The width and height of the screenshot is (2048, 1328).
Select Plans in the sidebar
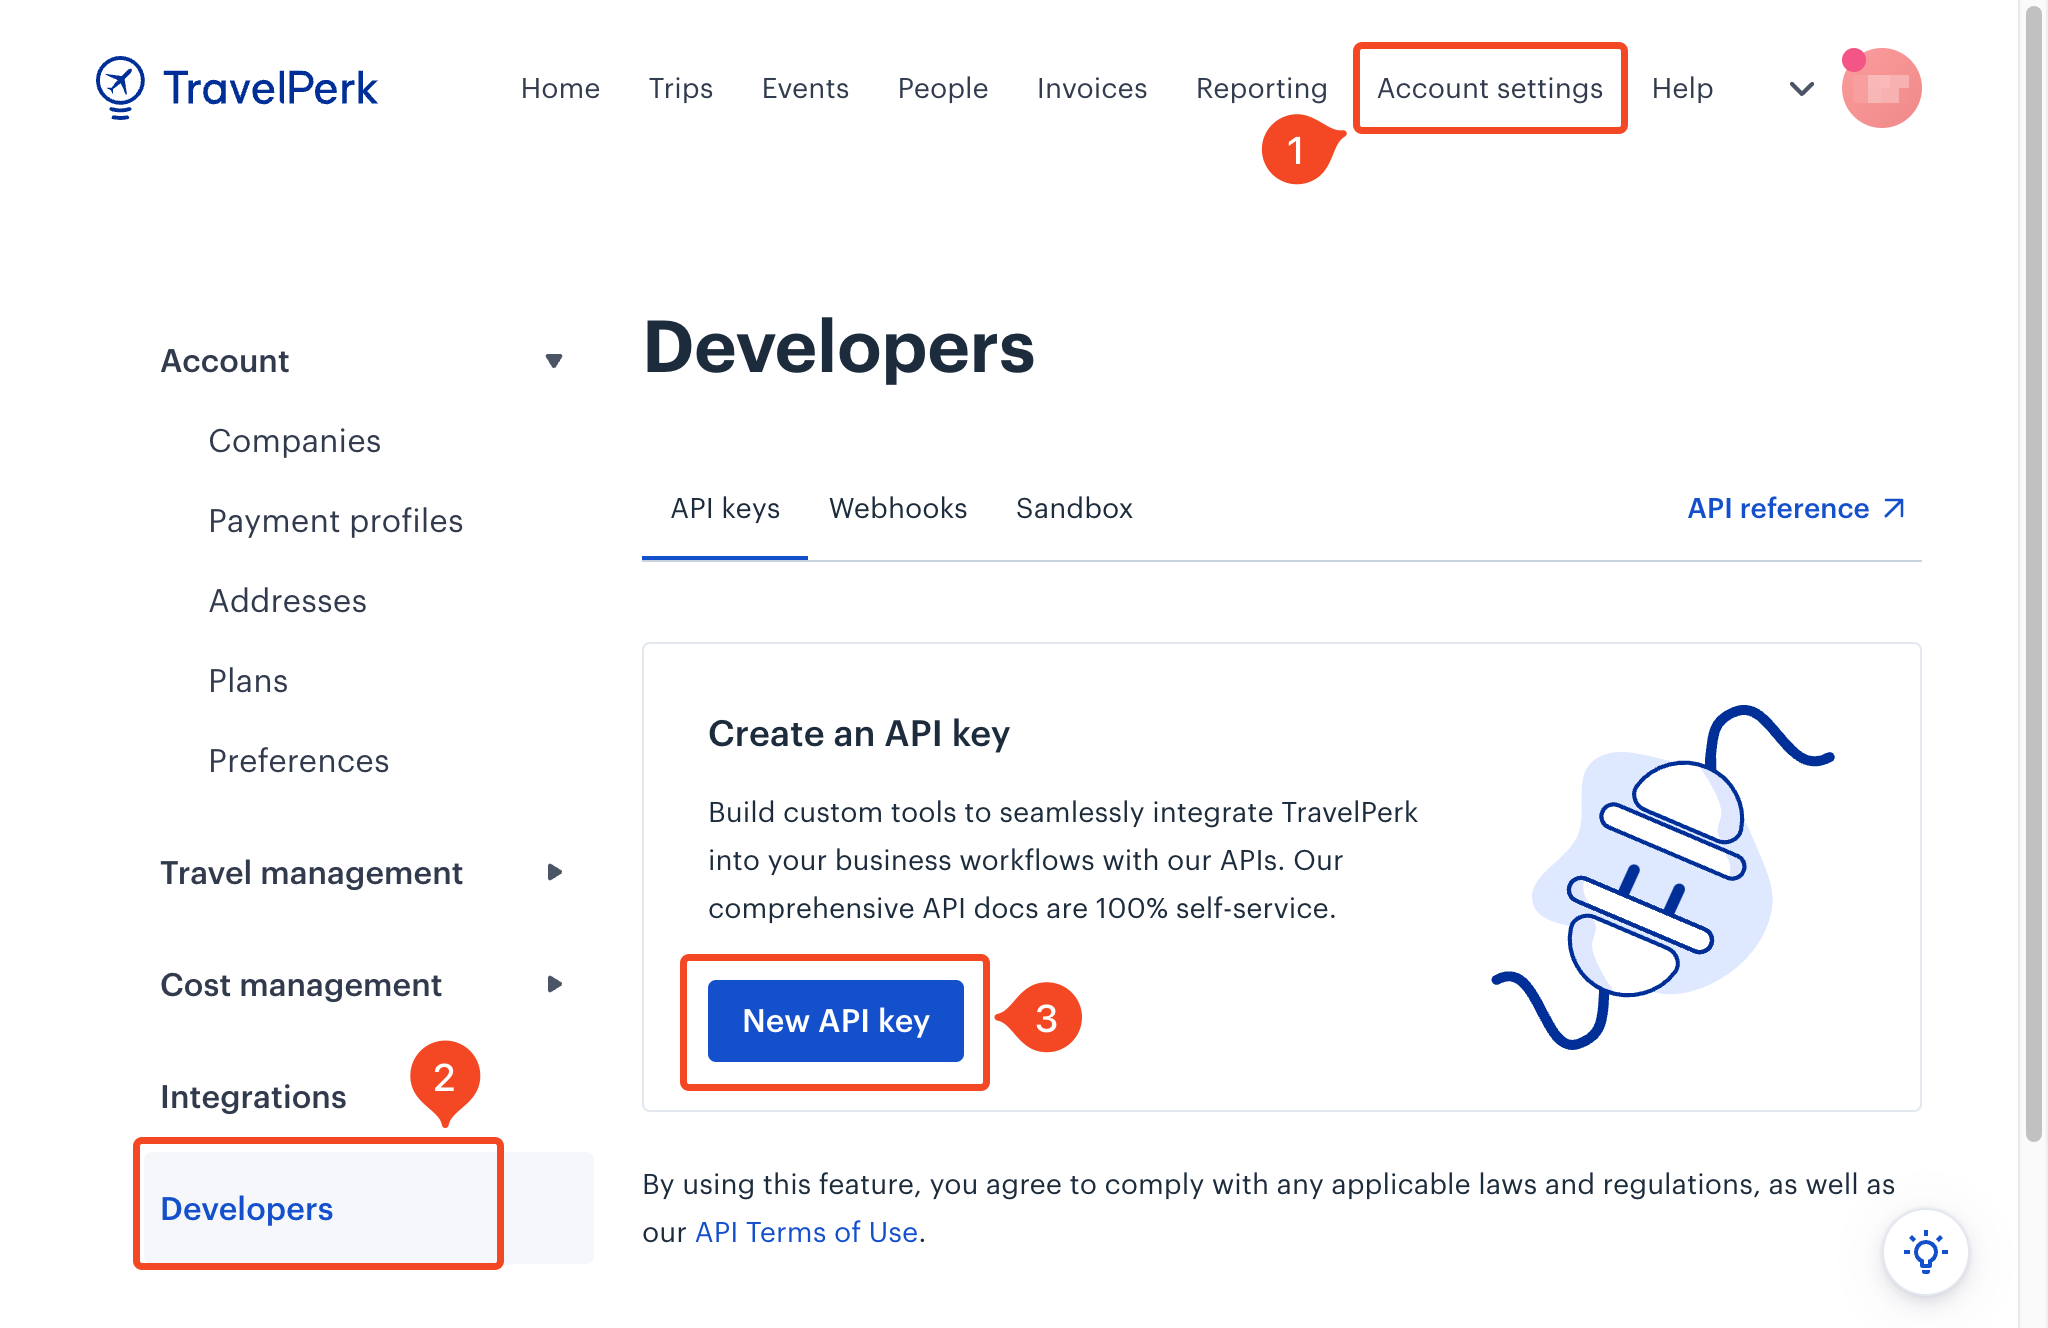(x=248, y=681)
